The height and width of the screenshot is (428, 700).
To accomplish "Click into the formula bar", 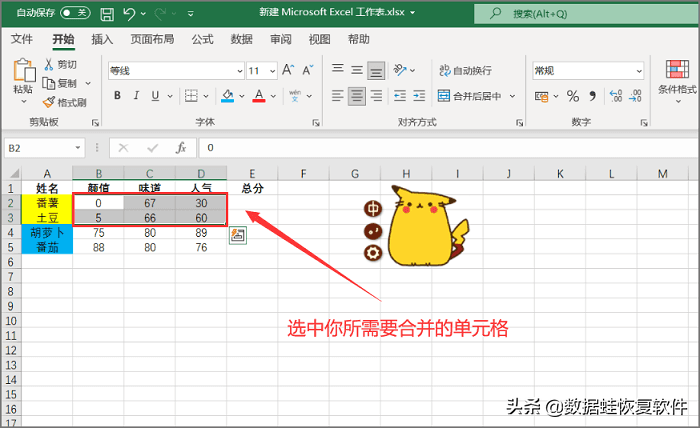I will pyautogui.click(x=448, y=148).
